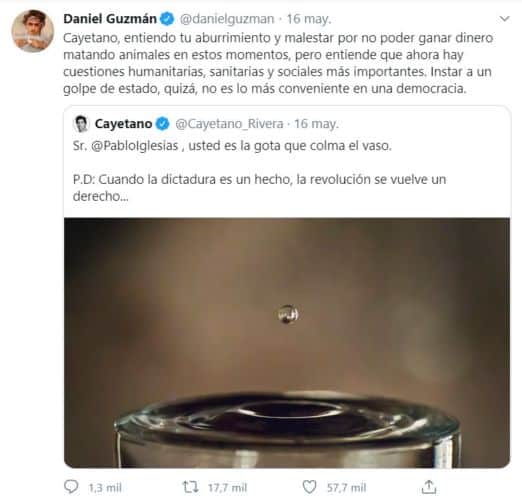Open the share upload icon
Viewport: 522px width, 500px height.
429,487
